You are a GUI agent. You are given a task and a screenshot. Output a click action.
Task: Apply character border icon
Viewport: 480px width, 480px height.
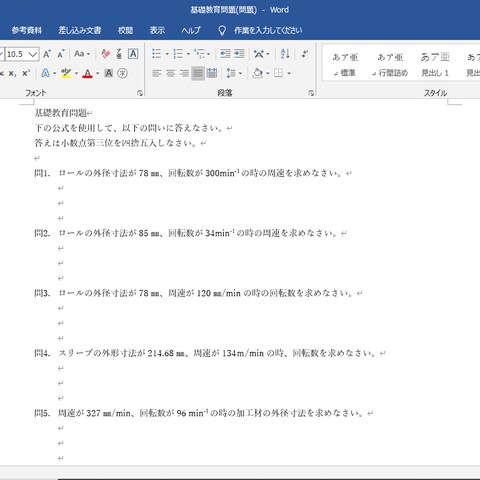coord(133,54)
